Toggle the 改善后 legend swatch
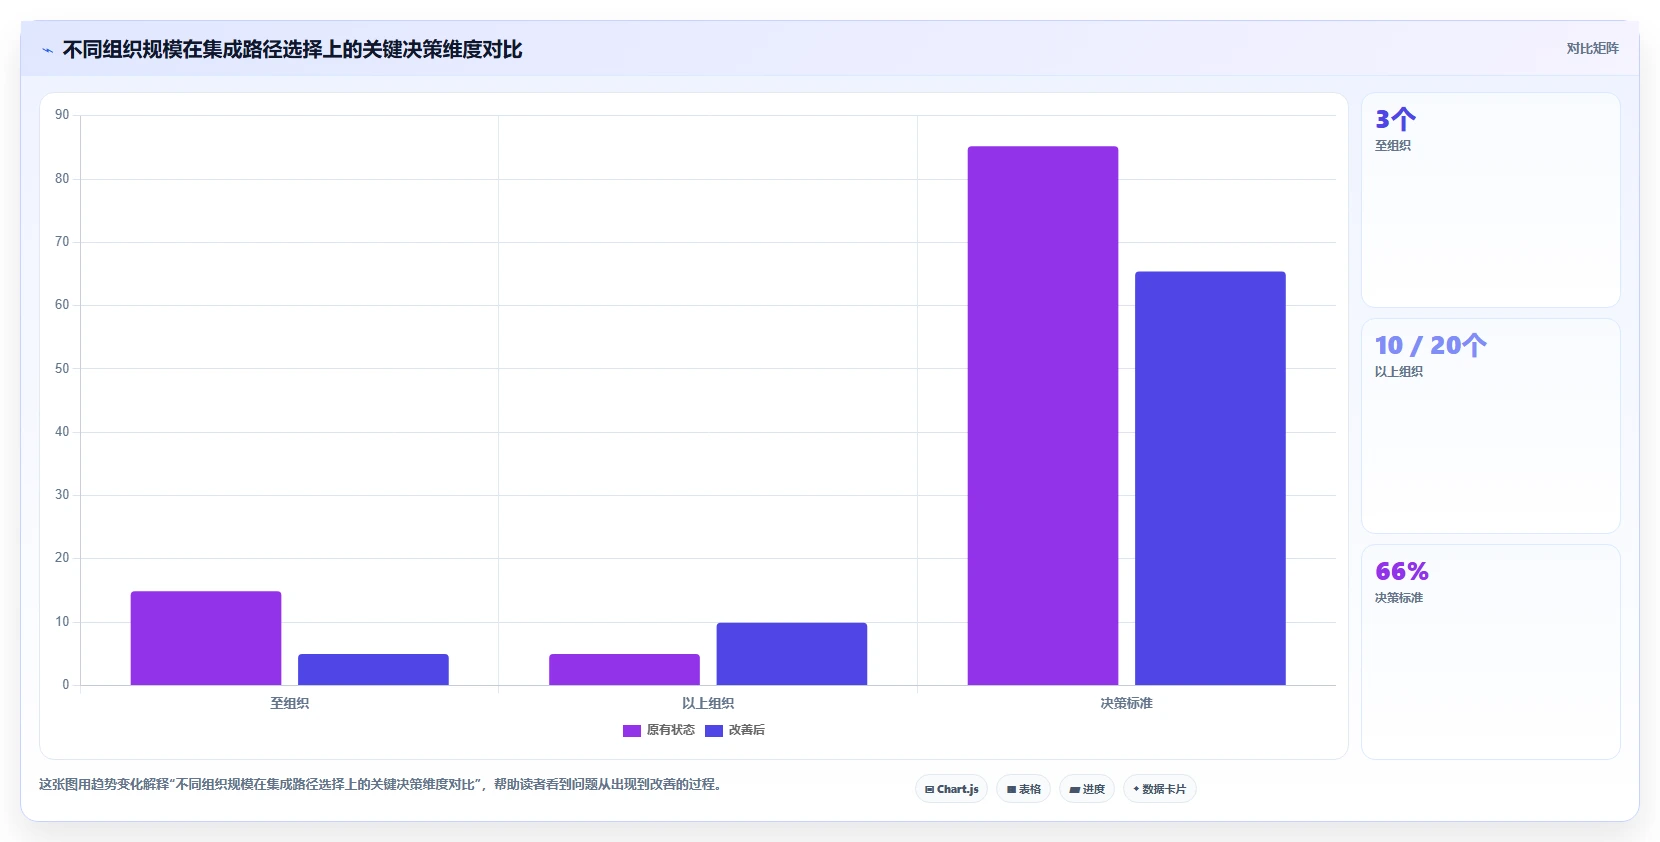Screen dimensions: 1660x842 click(714, 731)
